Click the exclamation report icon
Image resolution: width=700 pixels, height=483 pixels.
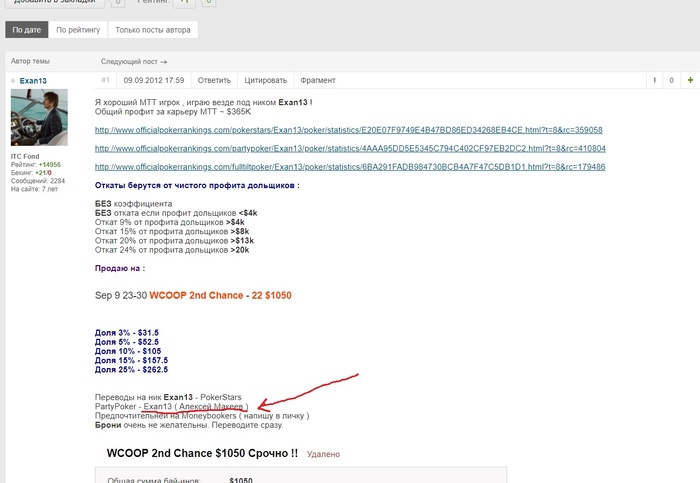(654, 80)
